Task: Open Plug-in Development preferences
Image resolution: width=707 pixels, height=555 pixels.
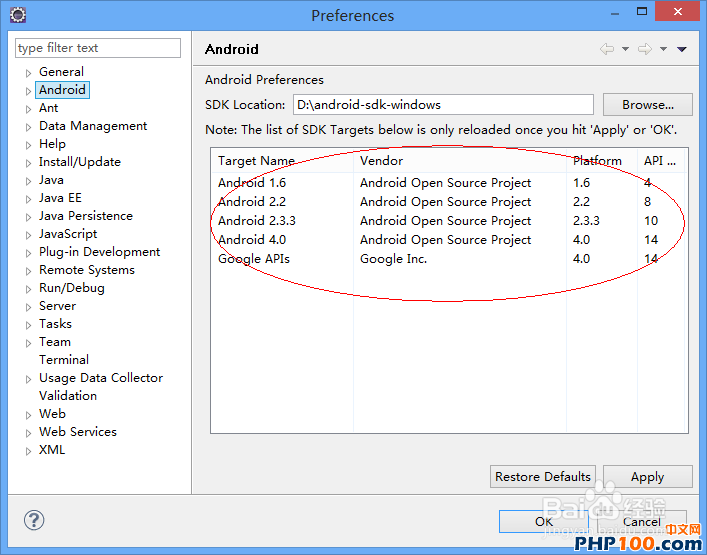Action: click(x=99, y=252)
